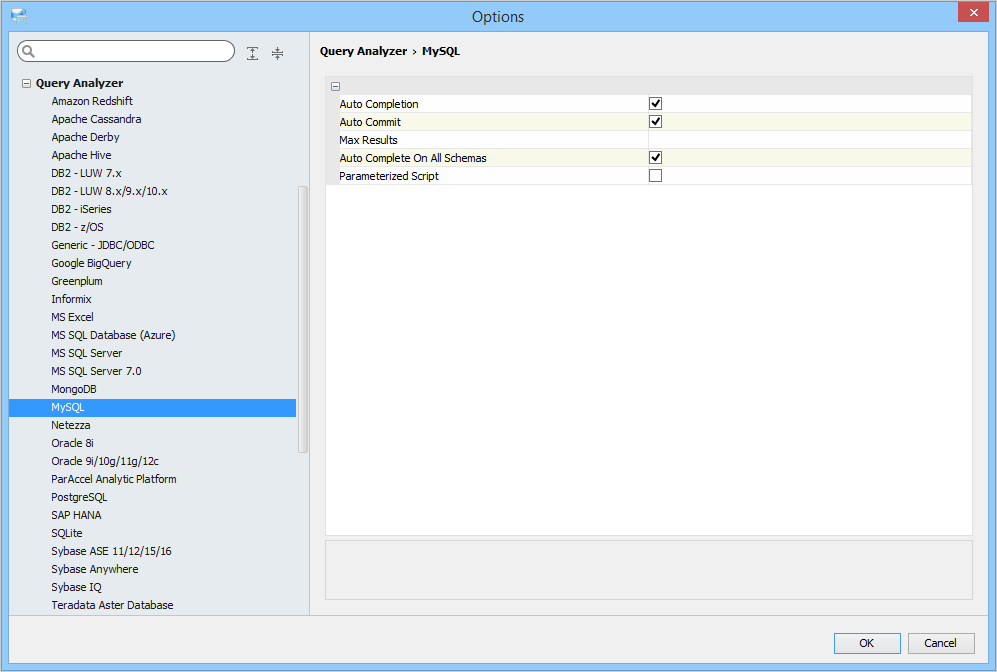
Task: Collapse the property group in settings grid
Action: coord(335,86)
